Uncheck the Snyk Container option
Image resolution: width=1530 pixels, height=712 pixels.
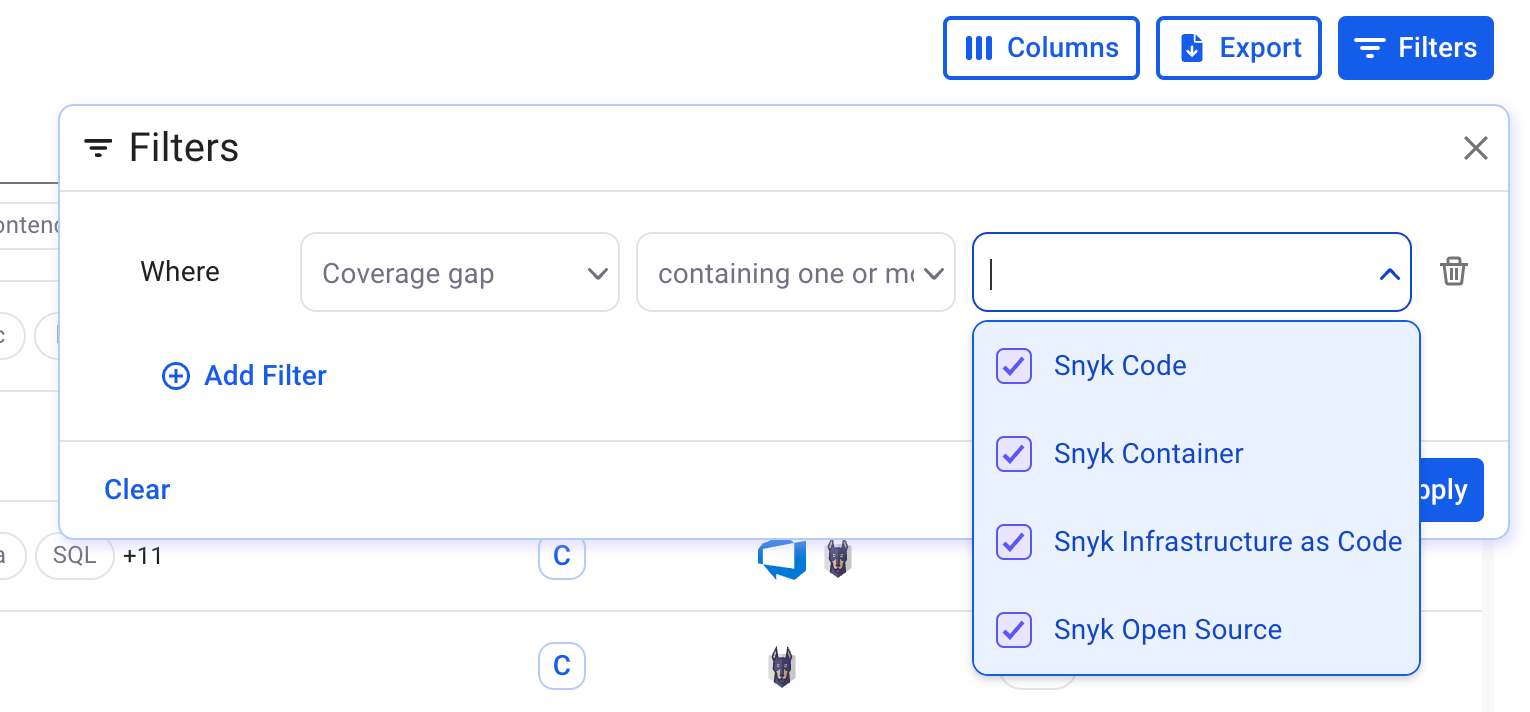click(1014, 454)
